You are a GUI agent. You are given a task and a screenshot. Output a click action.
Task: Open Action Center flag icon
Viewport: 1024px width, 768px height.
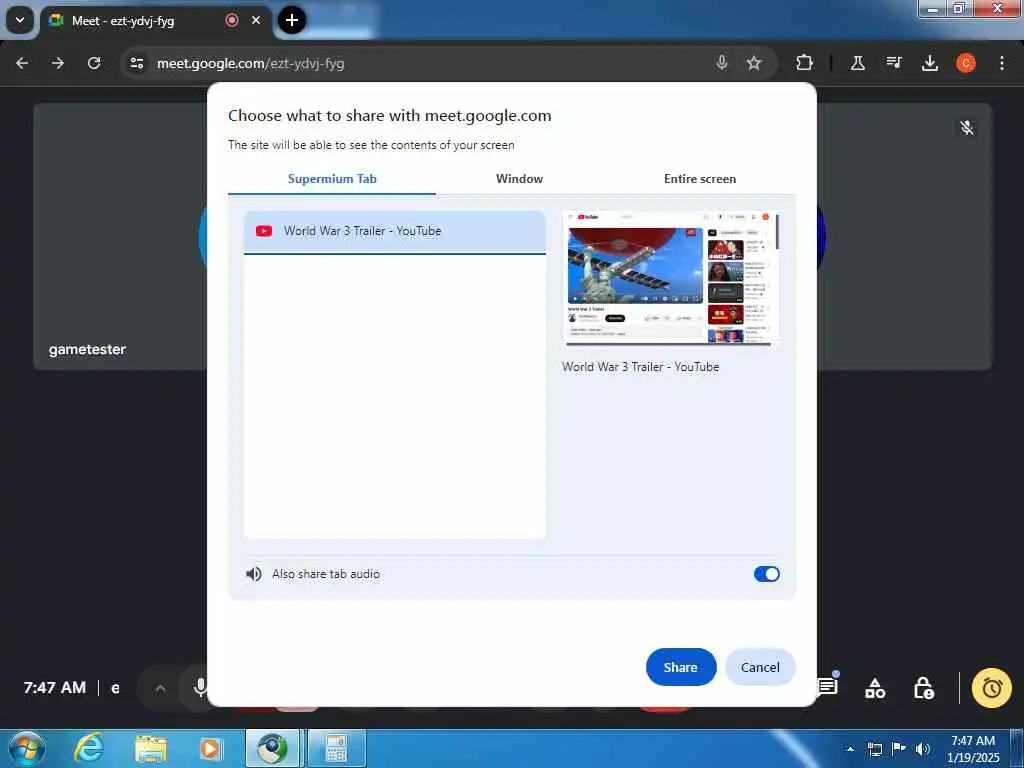pos(899,748)
